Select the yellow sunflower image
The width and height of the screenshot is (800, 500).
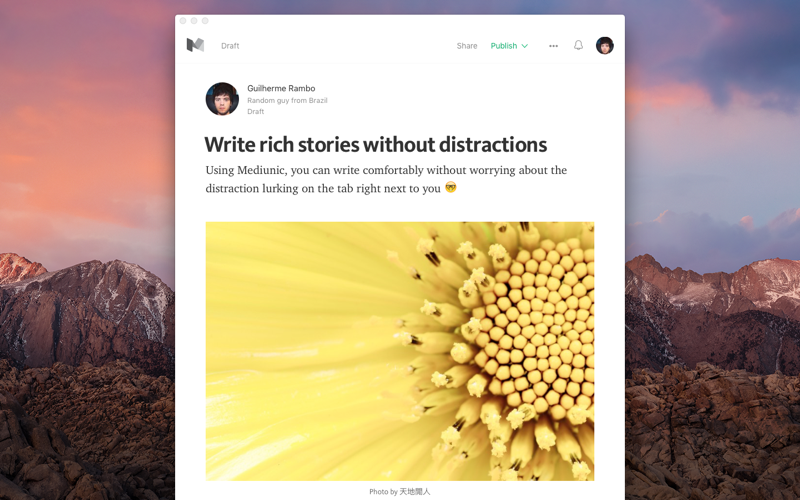point(400,351)
